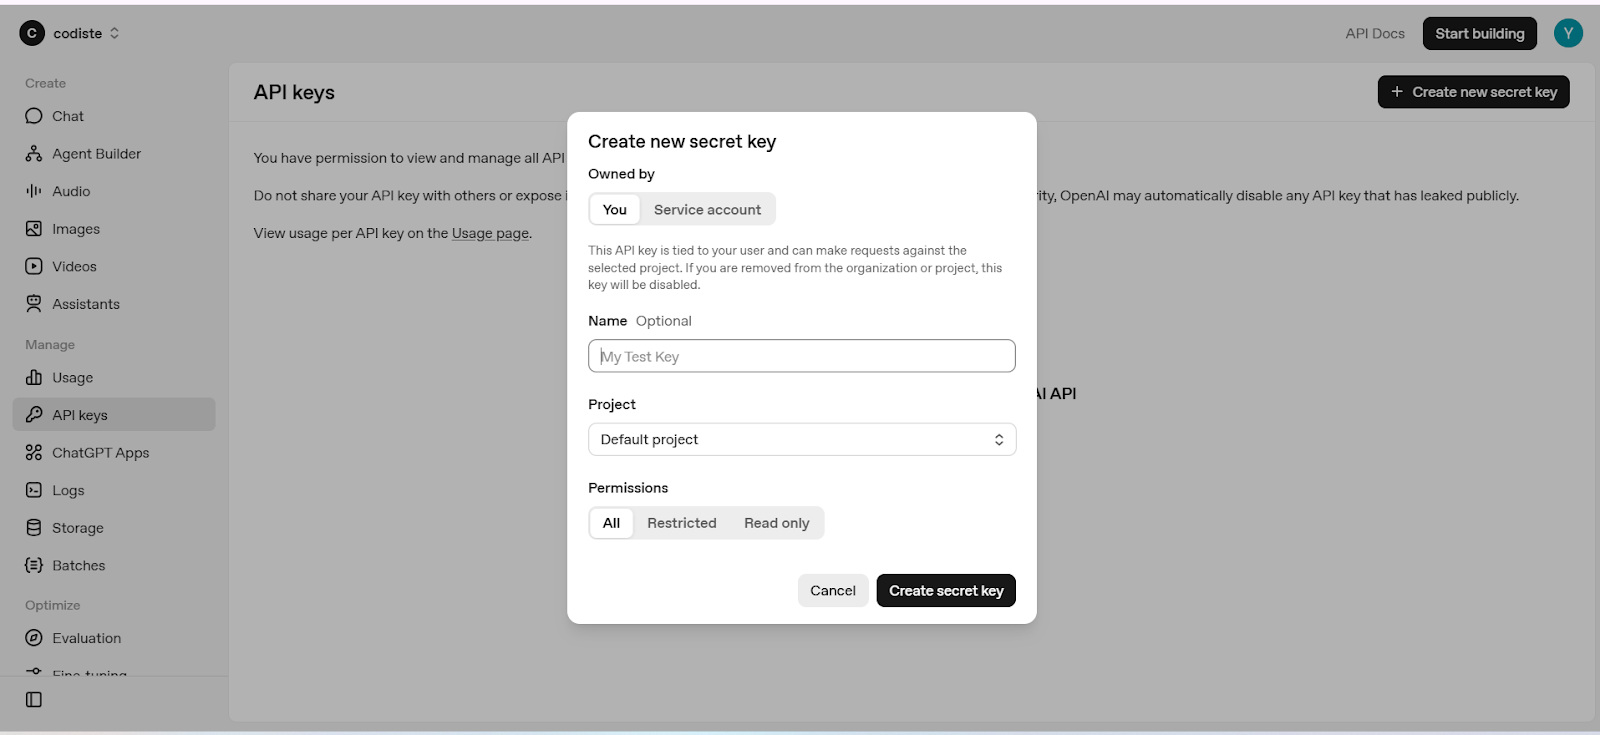
Task: Click the key Name input field
Action: [x=802, y=357]
